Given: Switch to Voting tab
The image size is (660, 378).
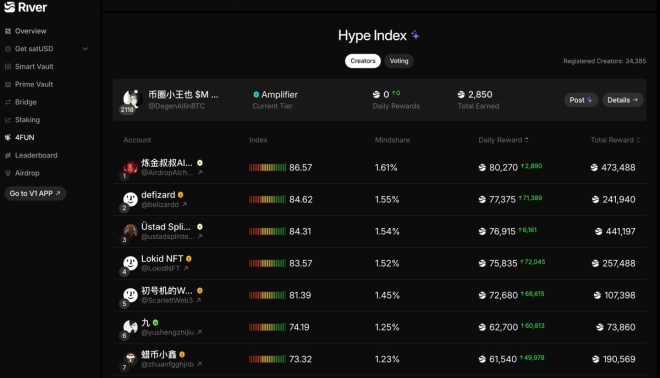Looking at the screenshot, I should tap(399, 61).
